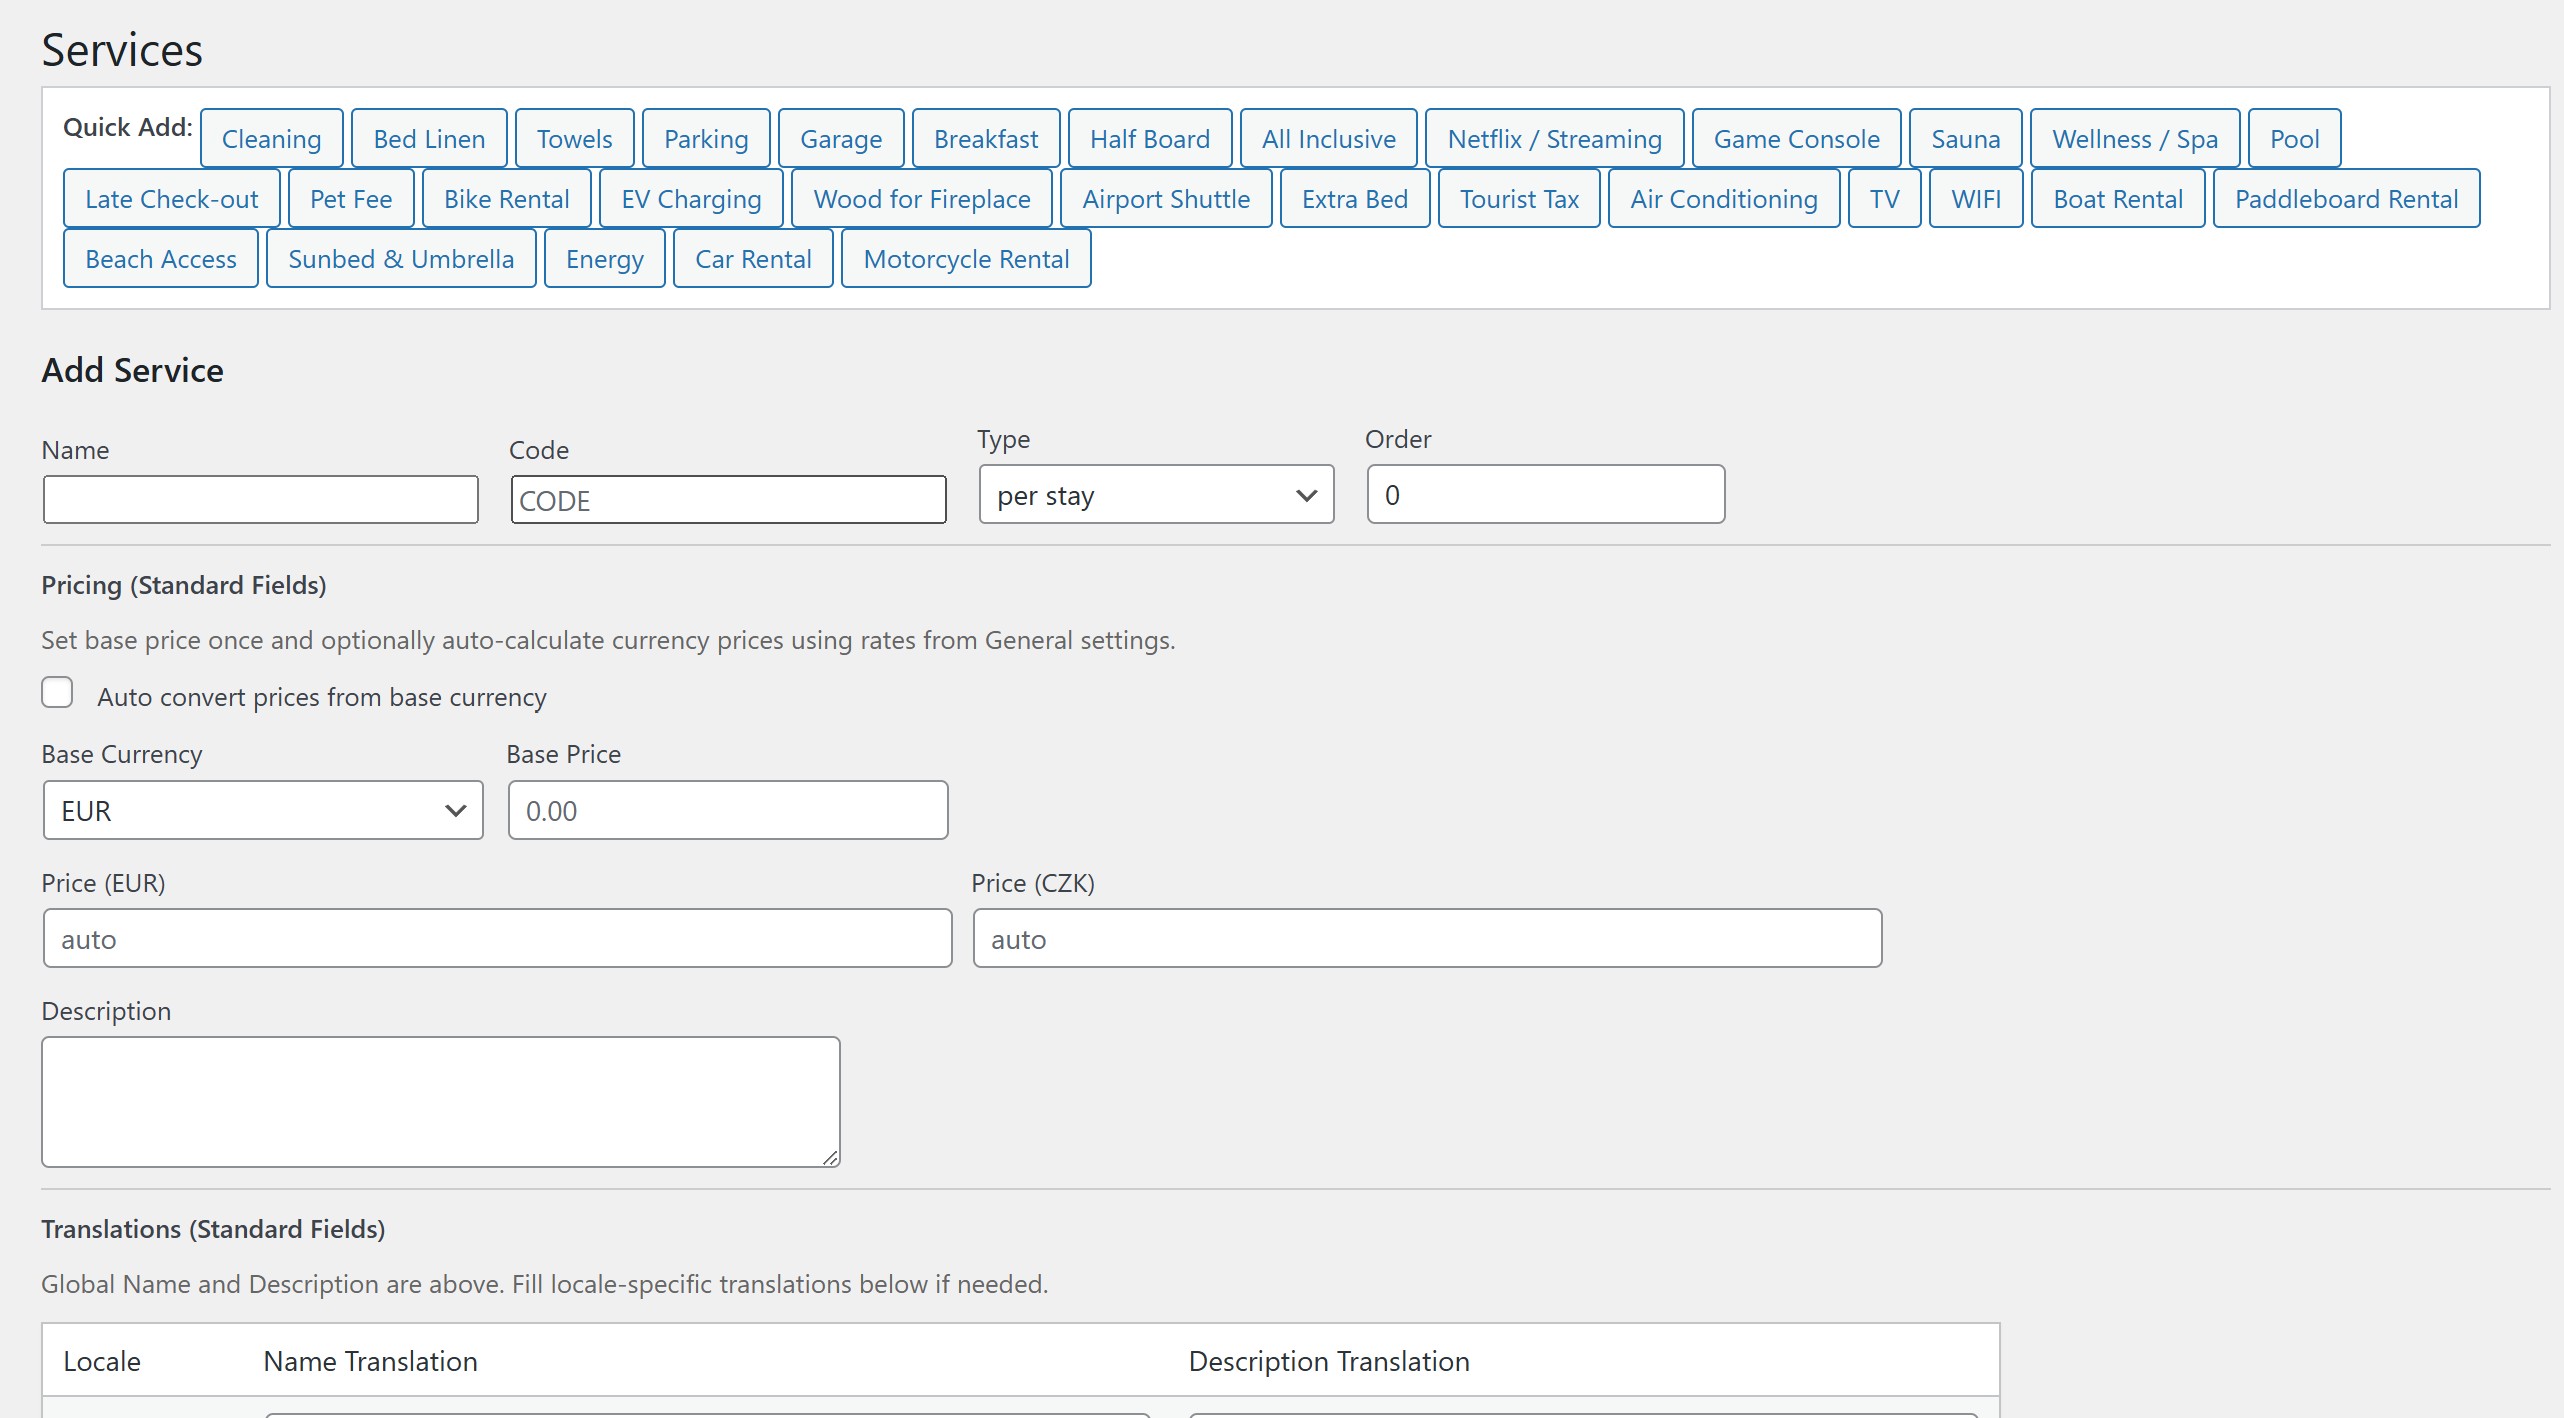Open the Base Currency selector

coord(263,810)
